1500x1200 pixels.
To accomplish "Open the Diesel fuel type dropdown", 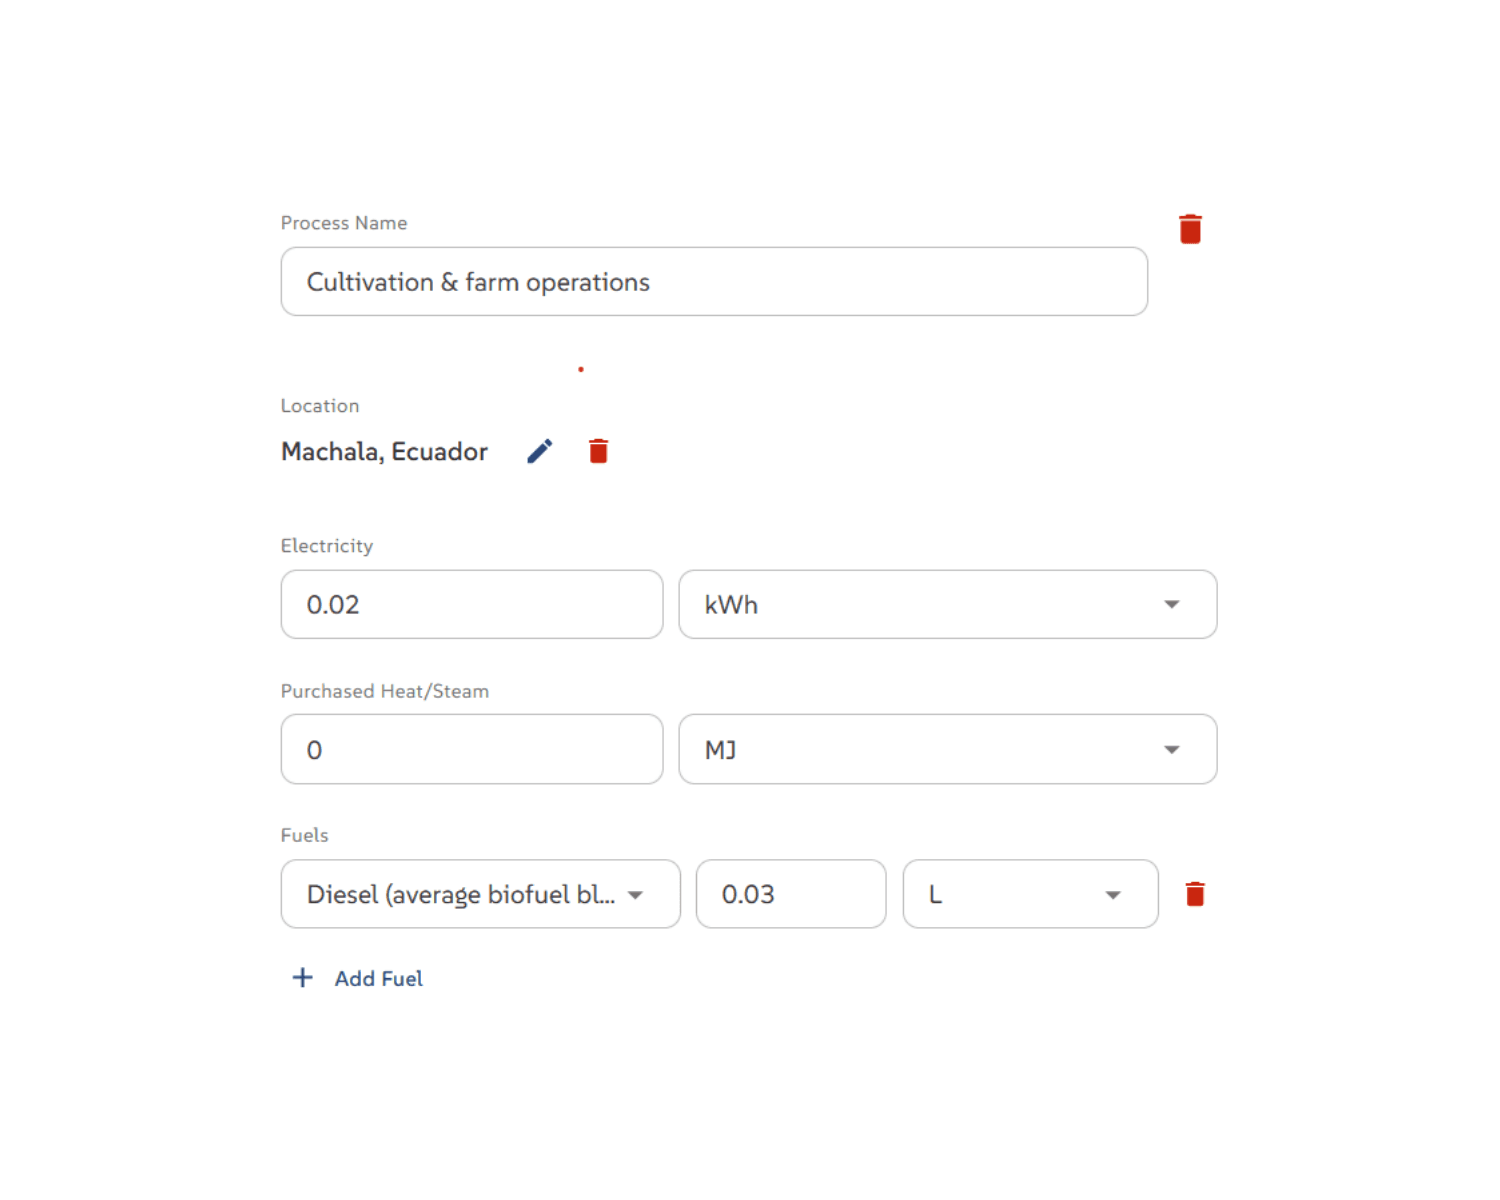I will [480, 894].
